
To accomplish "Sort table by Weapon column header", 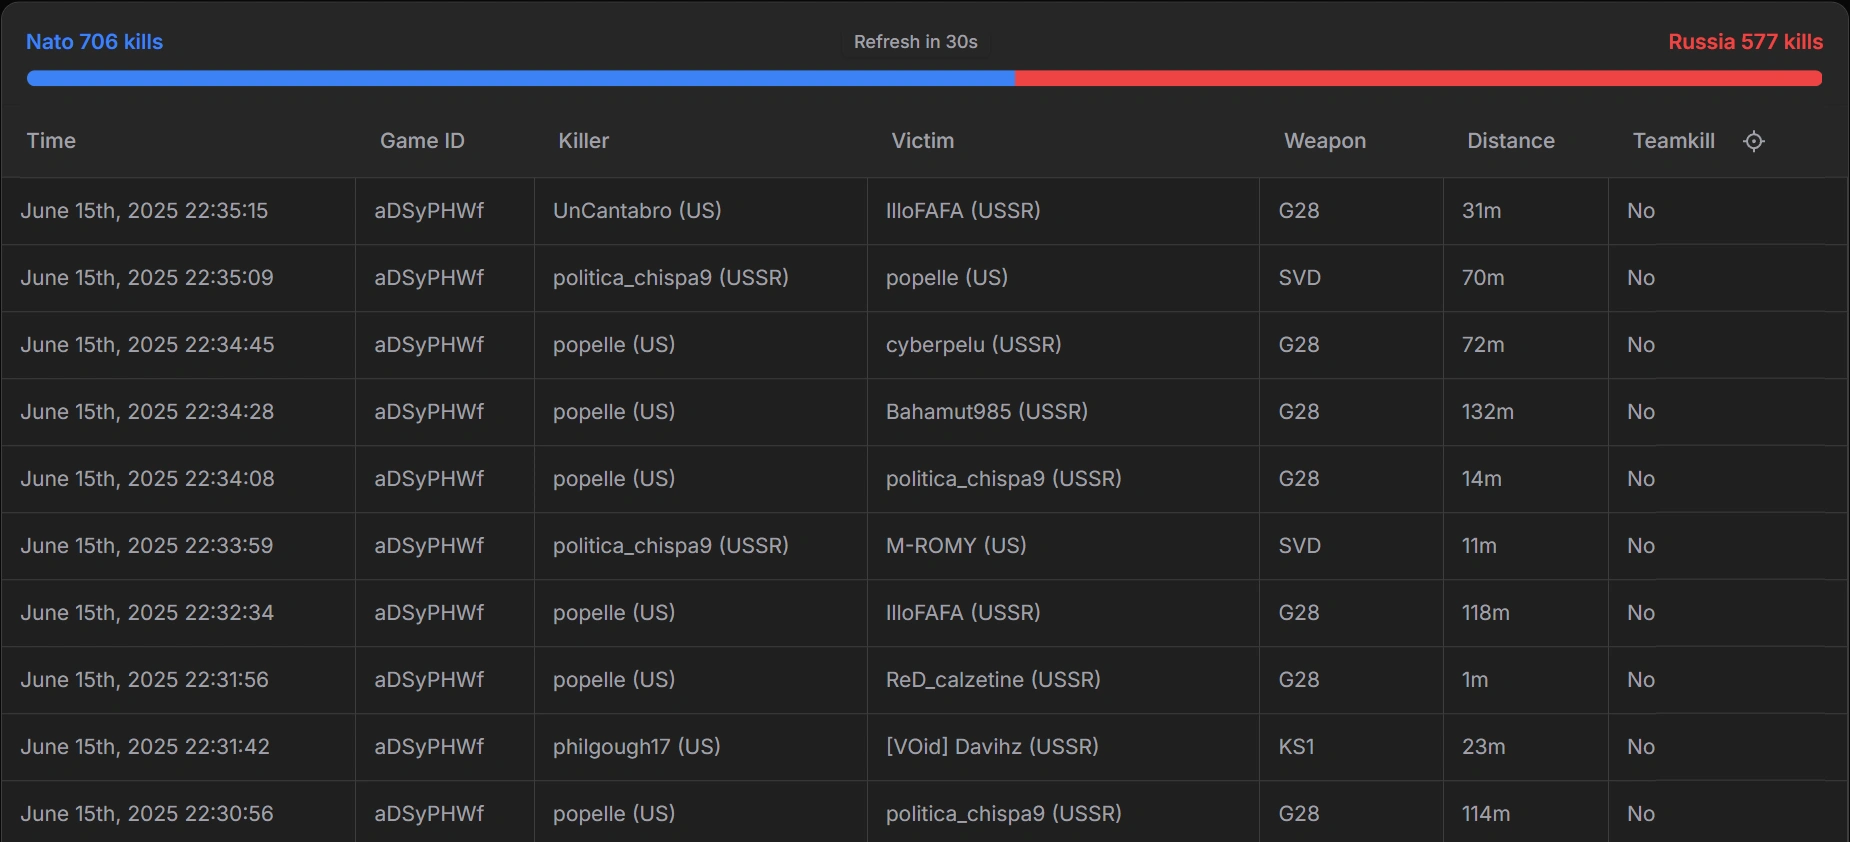I will click(1324, 141).
